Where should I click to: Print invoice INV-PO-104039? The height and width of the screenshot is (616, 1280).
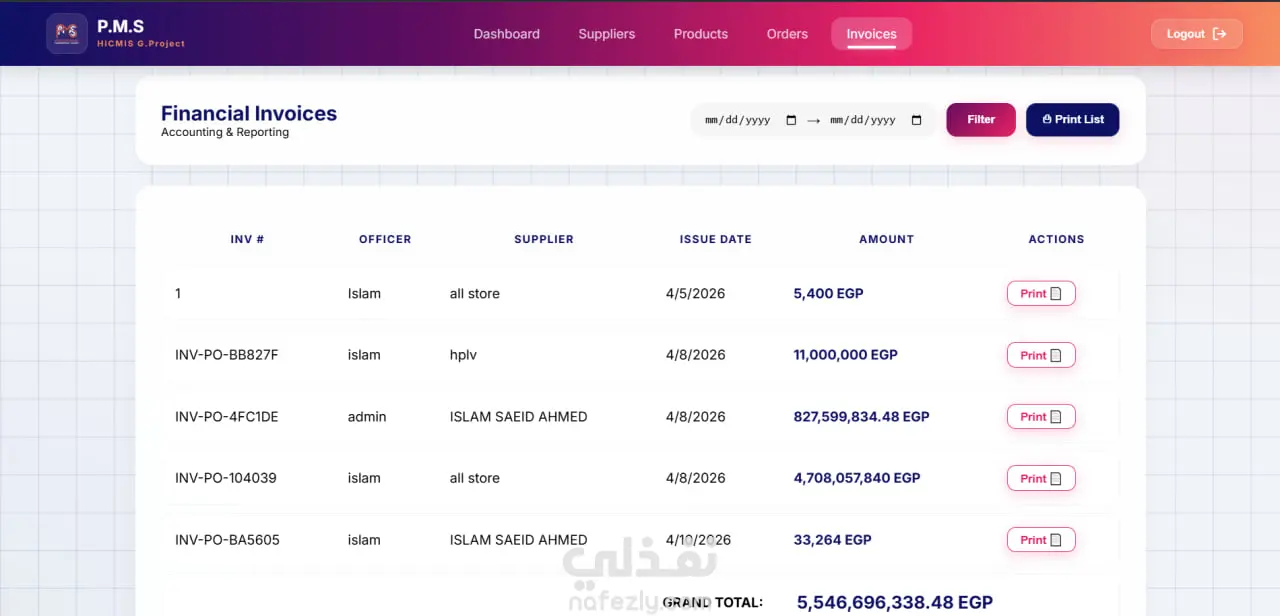coord(1041,478)
